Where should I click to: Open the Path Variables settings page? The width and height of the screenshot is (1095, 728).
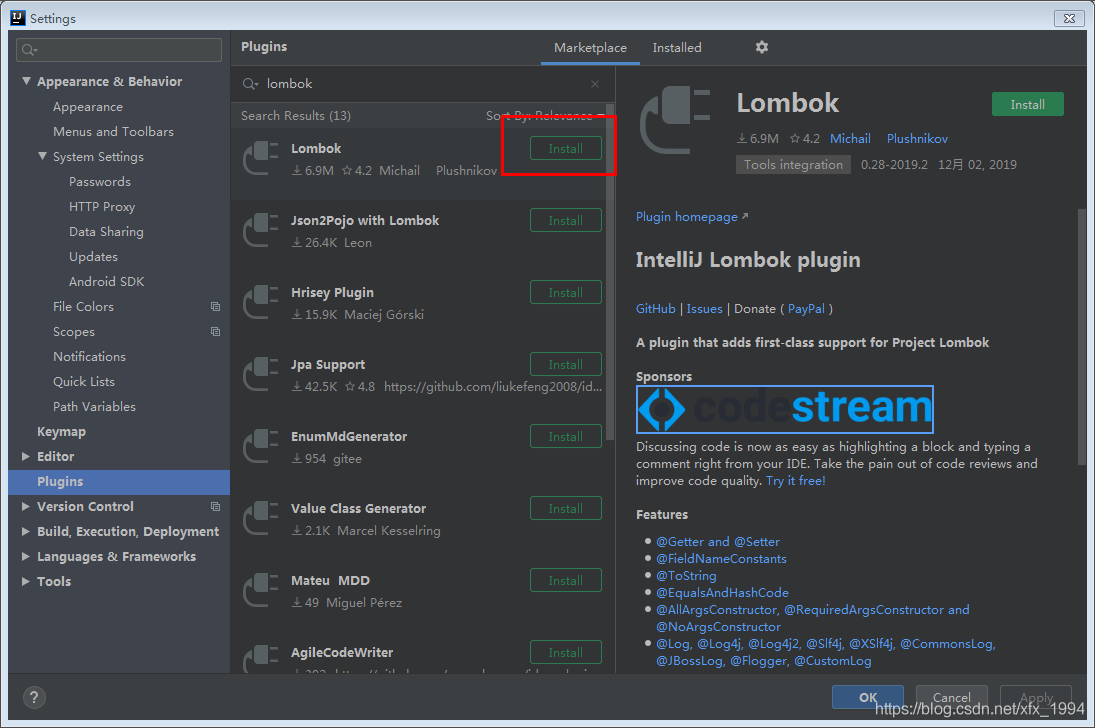[x=94, y=407]
